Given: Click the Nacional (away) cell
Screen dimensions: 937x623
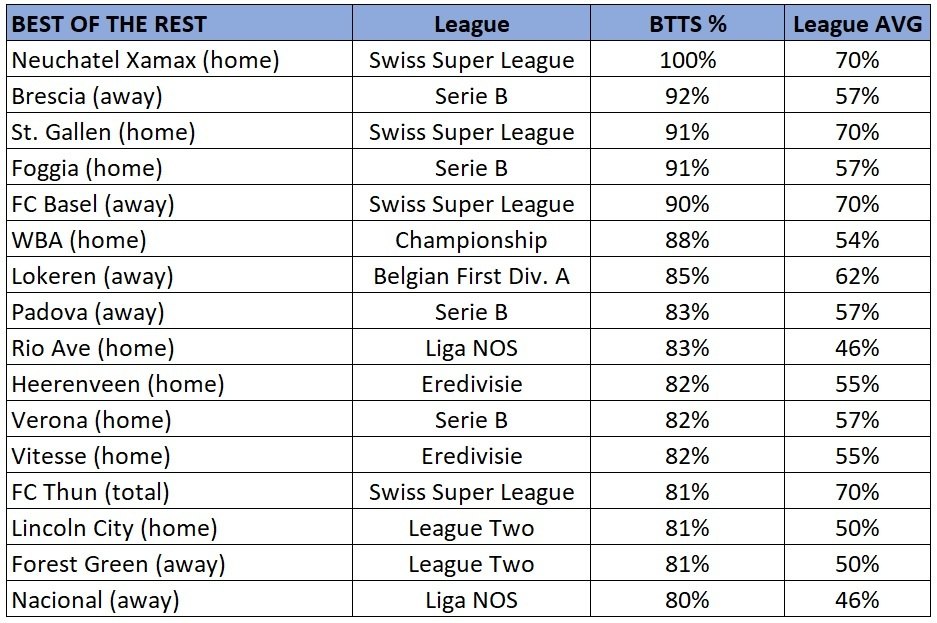Looking at the screenshot, I should pyautogui.click(x=179, y=599).
